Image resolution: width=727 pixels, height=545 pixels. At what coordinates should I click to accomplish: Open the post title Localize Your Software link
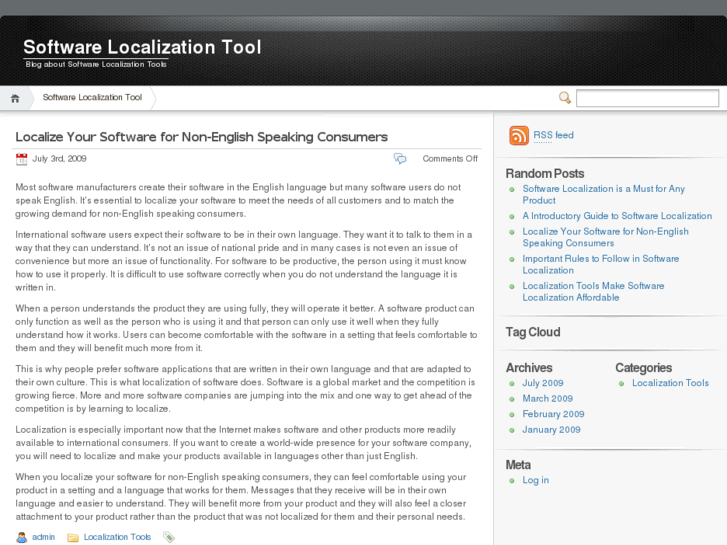[x=201, y=137]
